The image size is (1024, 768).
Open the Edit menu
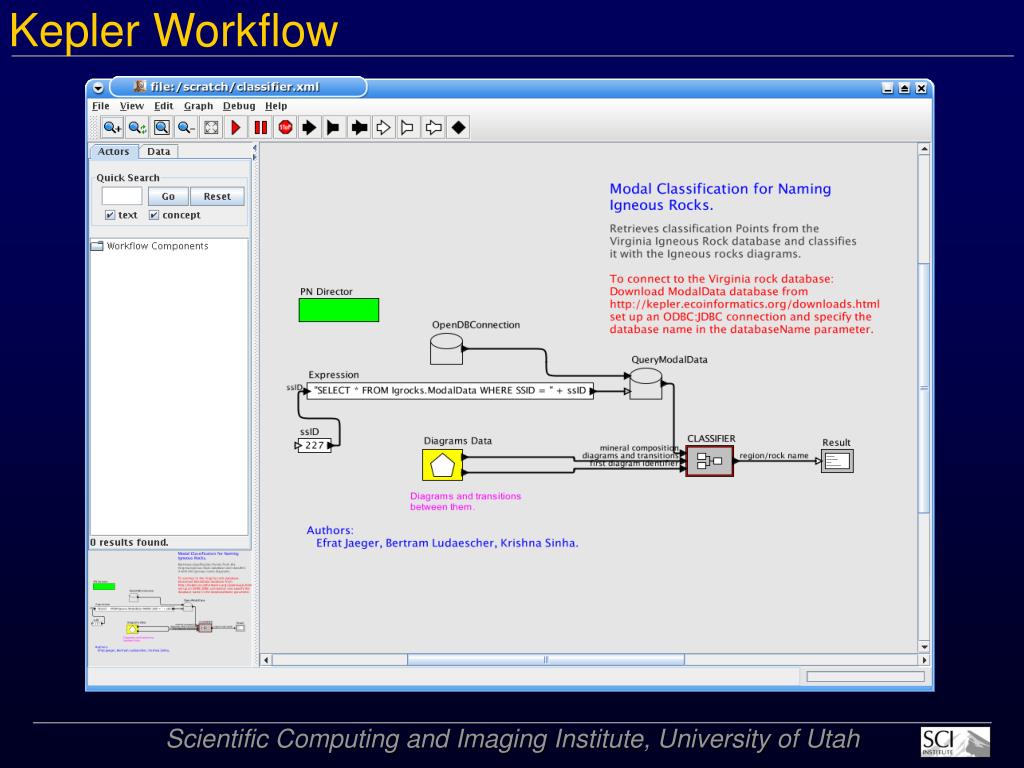[163, 106]
